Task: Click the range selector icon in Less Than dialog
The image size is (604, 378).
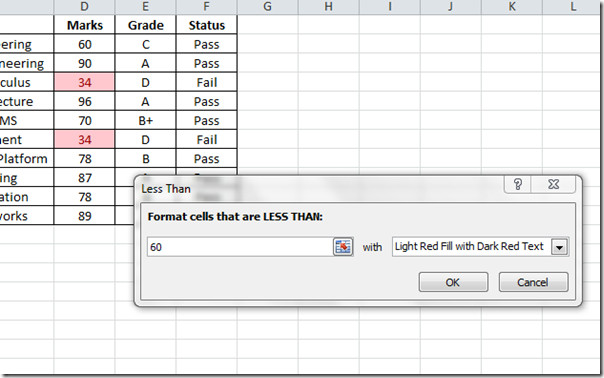Action: pyautogui.click(x=343, y=247)
